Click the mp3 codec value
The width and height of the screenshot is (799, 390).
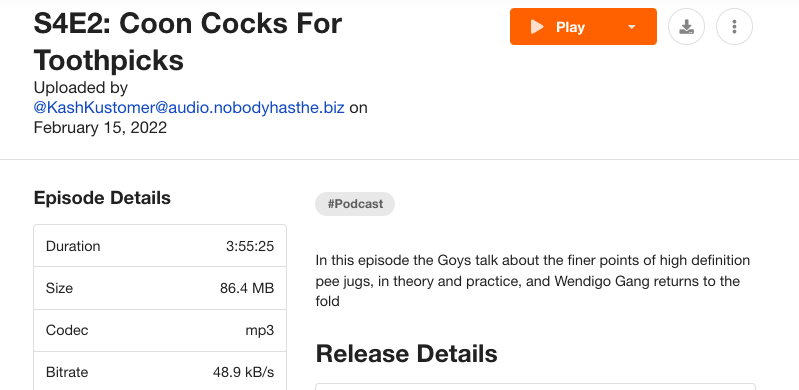[x=260, y=330]
